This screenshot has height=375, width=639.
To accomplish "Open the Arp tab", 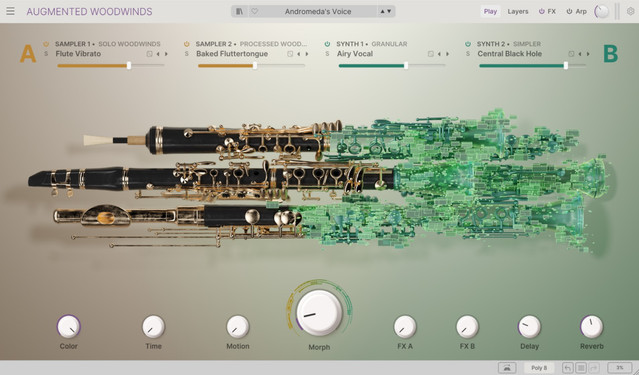I will (x=581, y=11).
